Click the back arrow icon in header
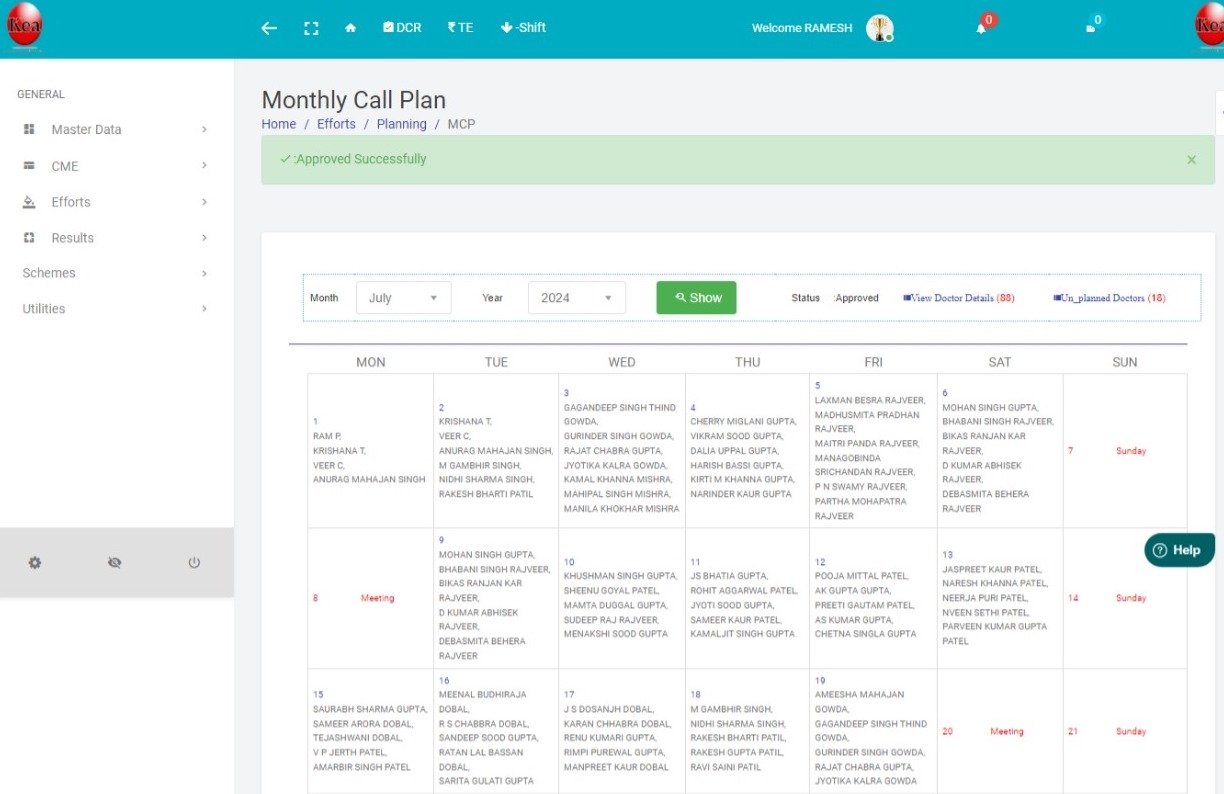 coord(269,28)
